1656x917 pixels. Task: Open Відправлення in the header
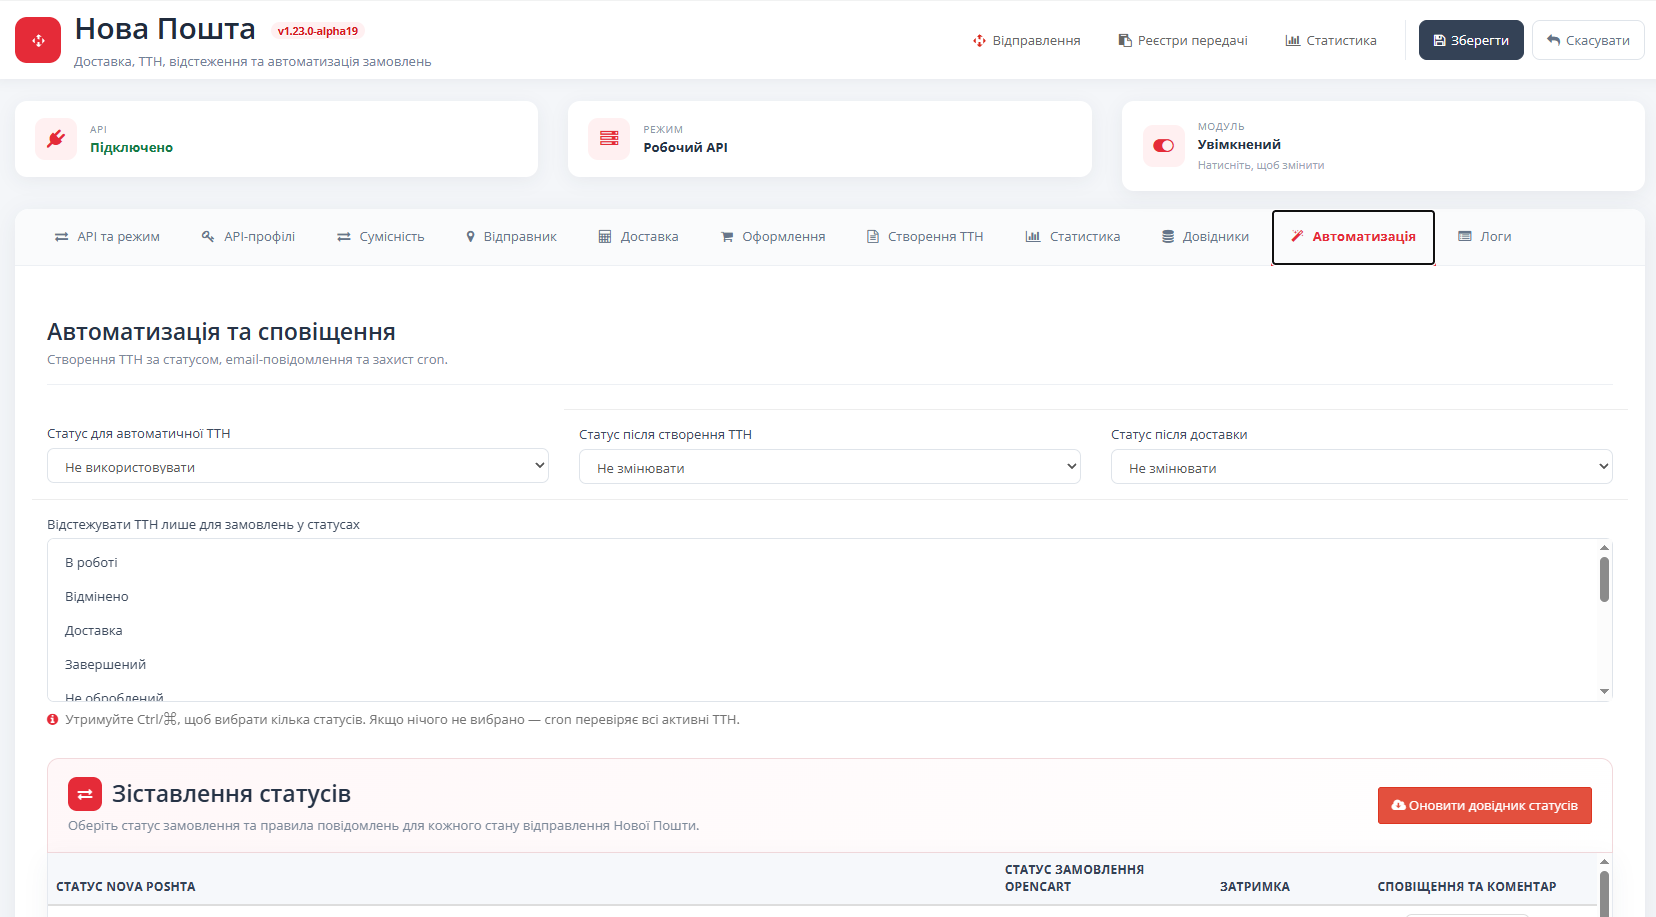[x=1026, y=41]
